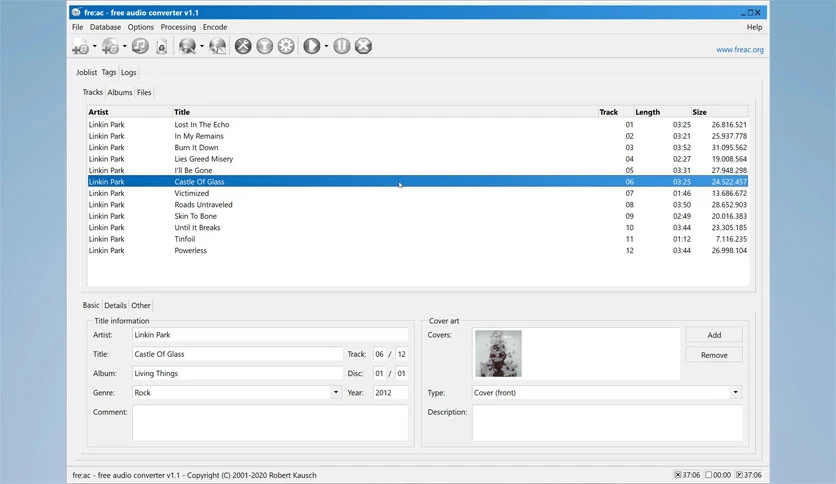Click the Start encoding play icon
This screenshot has width=836, height=484.
[x=311, y=46]
